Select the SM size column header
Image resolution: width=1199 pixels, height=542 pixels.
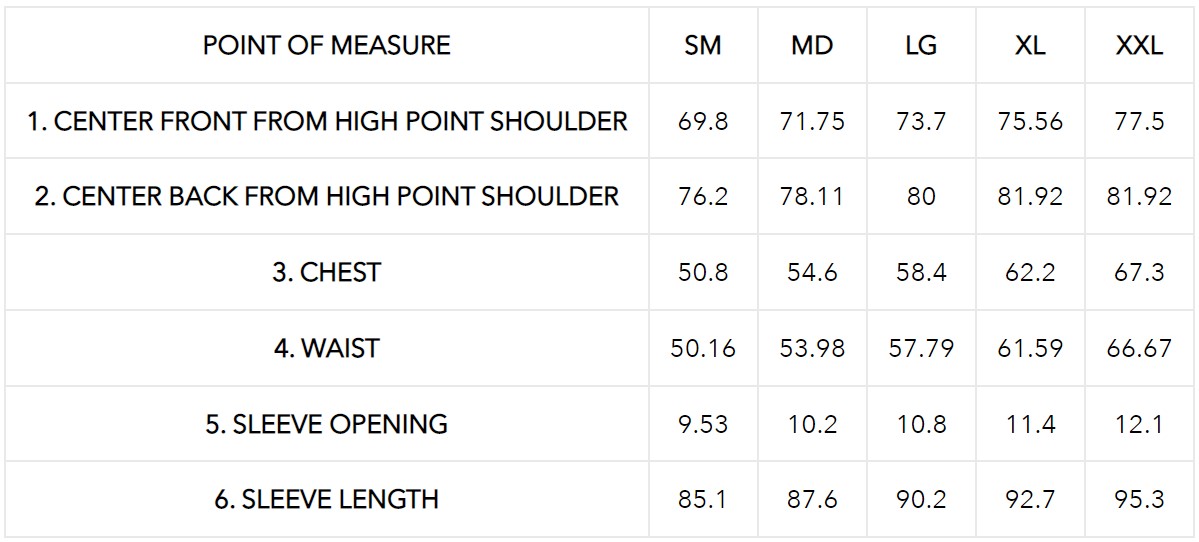pyautogui.click(x=702, y=46)
